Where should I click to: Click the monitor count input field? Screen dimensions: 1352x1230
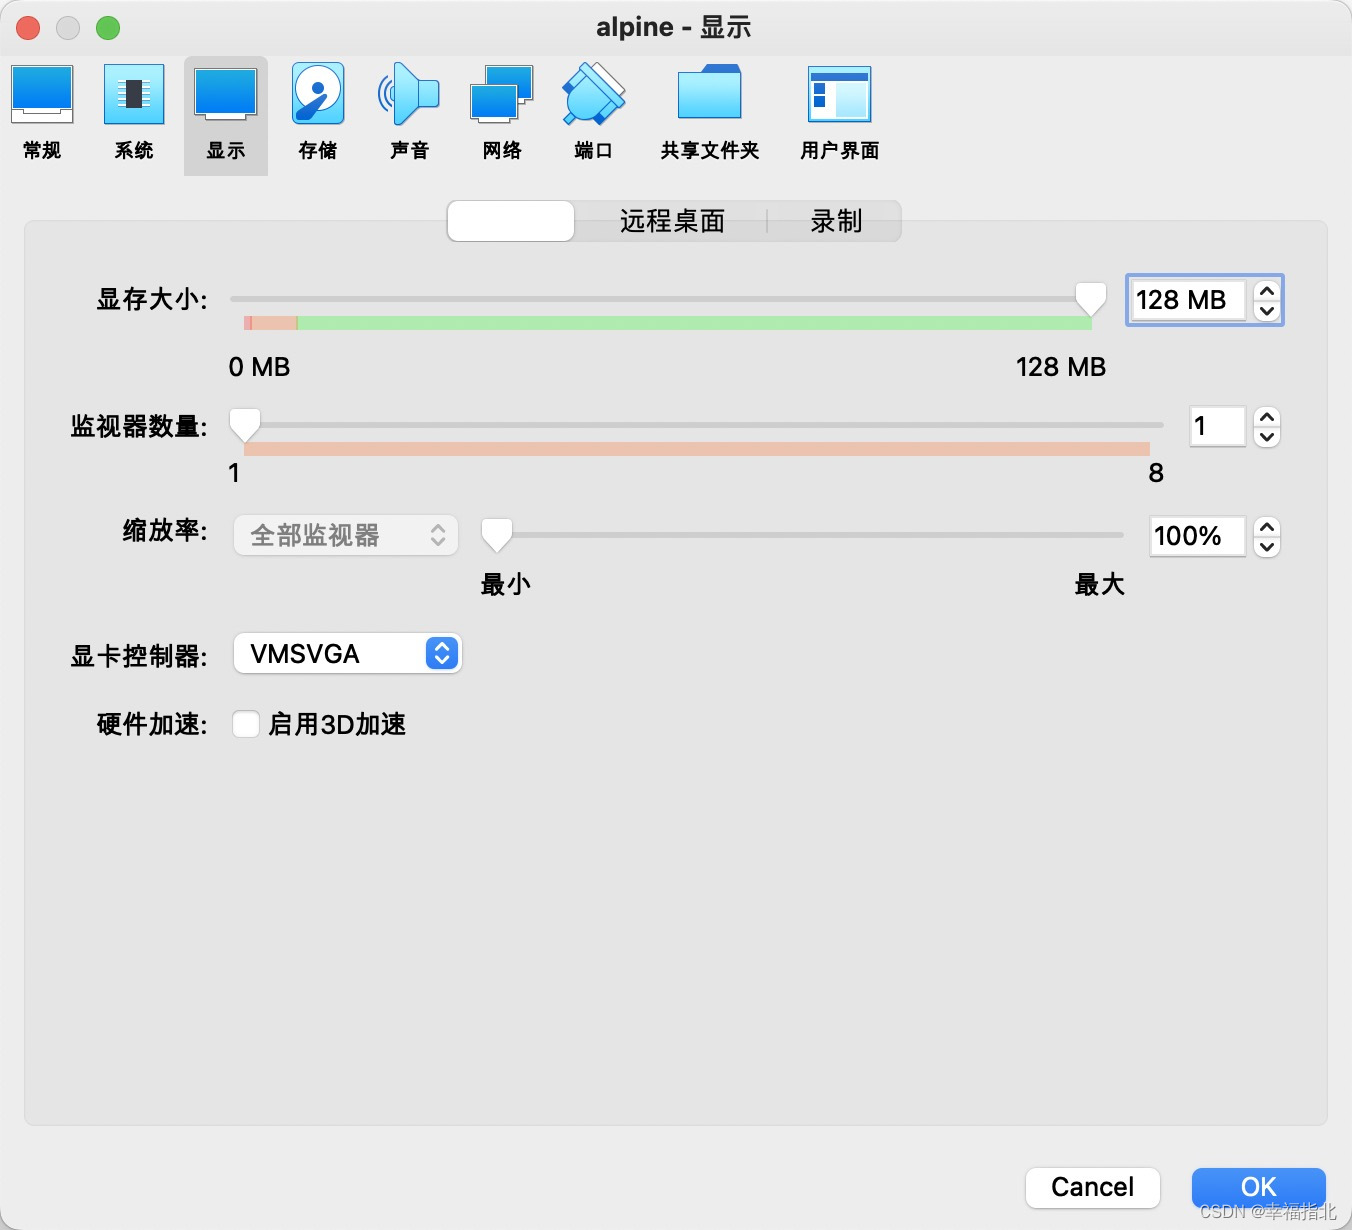(1217, 427)
